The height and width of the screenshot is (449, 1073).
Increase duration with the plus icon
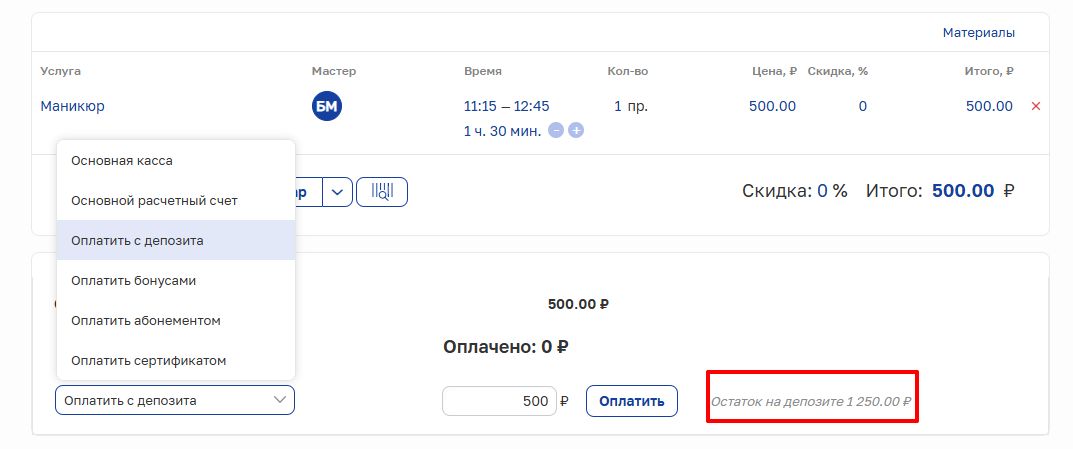[576, 131]
